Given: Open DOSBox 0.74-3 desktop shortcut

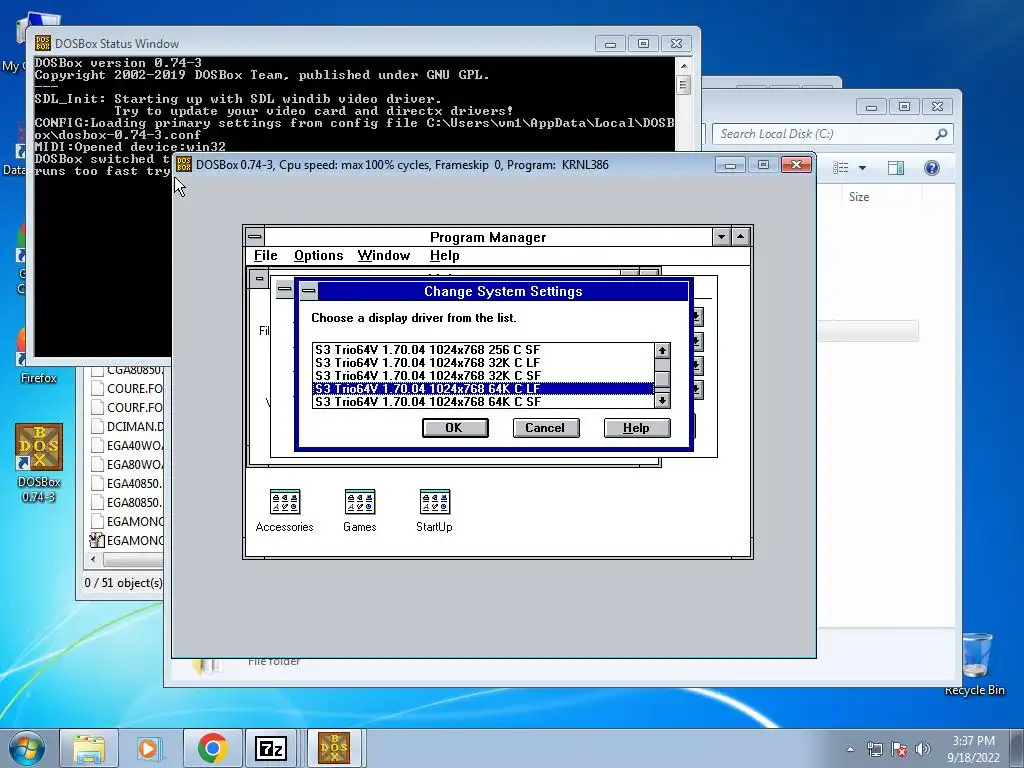Looking at the screenshot, I should [x=39, y=463].
